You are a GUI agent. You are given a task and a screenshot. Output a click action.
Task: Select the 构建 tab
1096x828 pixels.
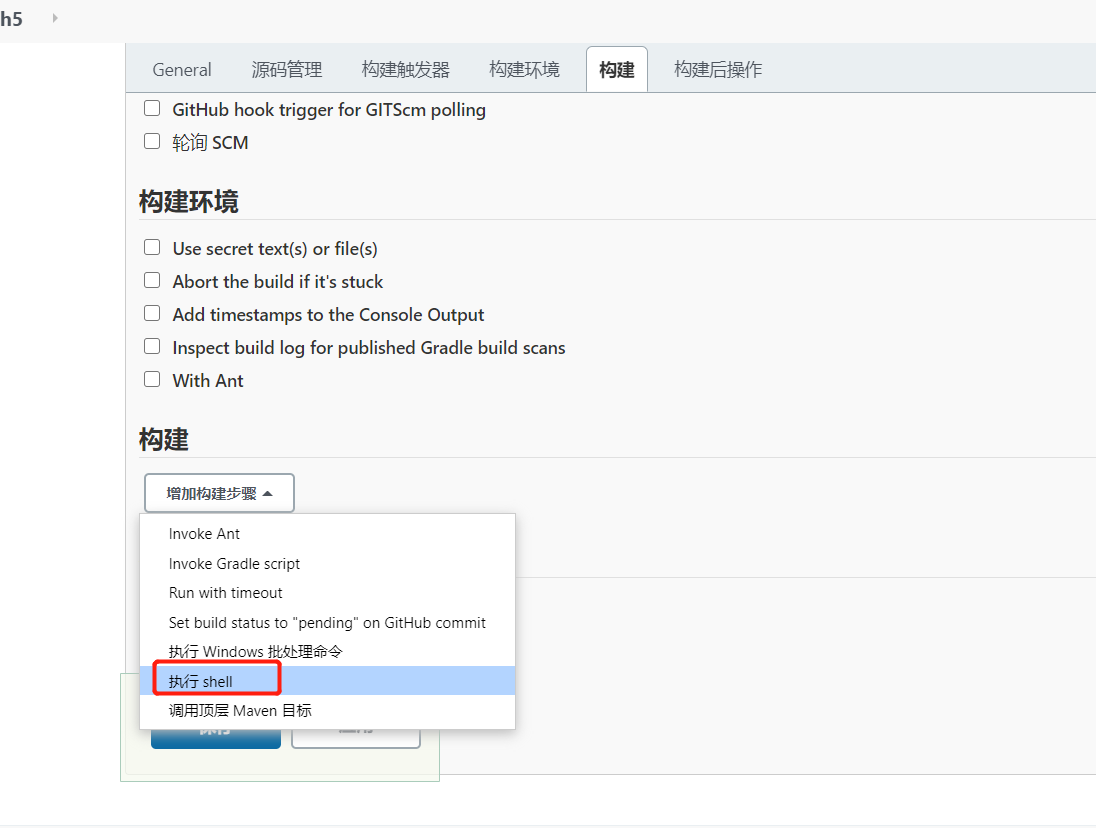pos(616,70)
